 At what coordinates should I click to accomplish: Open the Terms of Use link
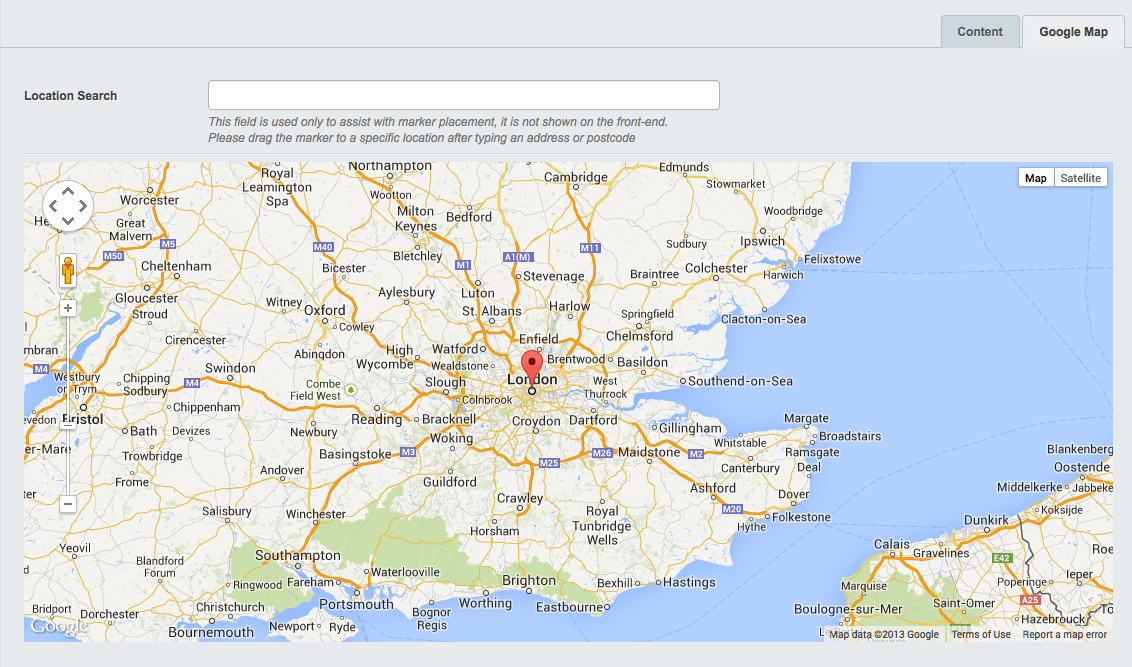[x=980, y=635]
